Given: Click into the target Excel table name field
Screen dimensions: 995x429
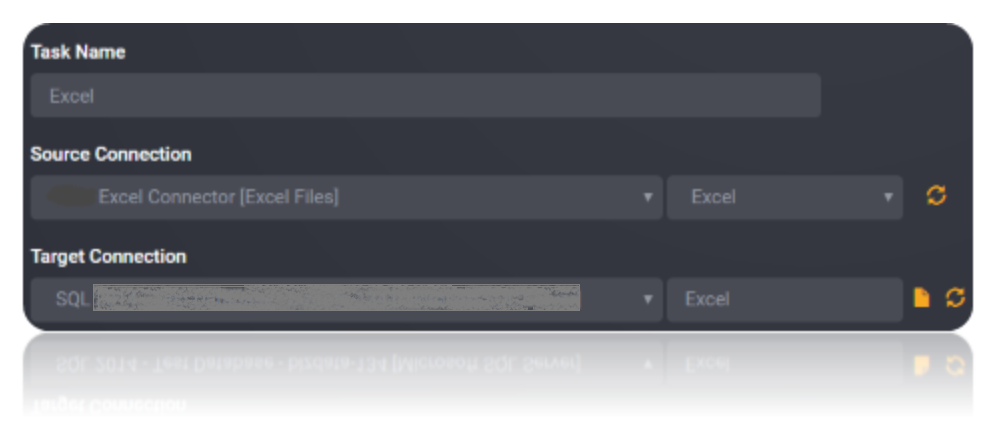Looking at the screenshot, I should tap(784, 299).
